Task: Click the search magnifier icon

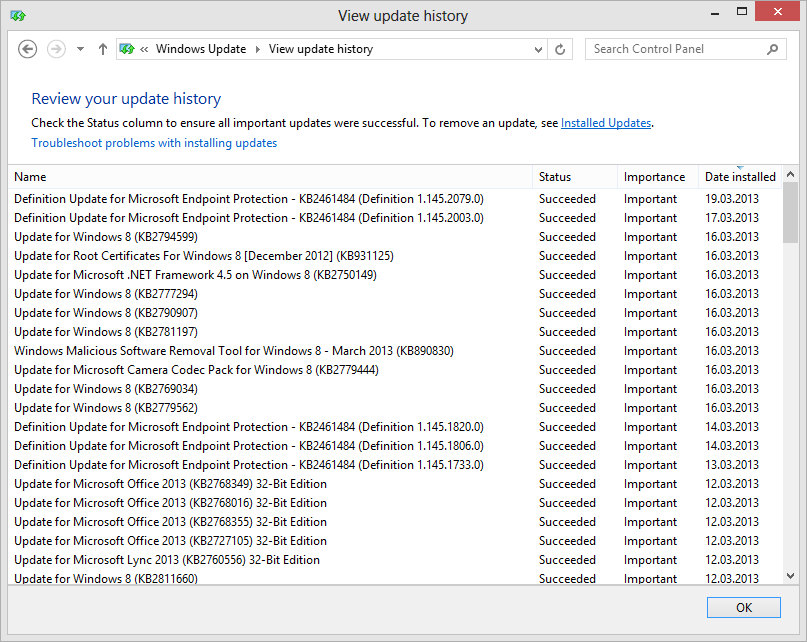Action: [x=772, y=49]
